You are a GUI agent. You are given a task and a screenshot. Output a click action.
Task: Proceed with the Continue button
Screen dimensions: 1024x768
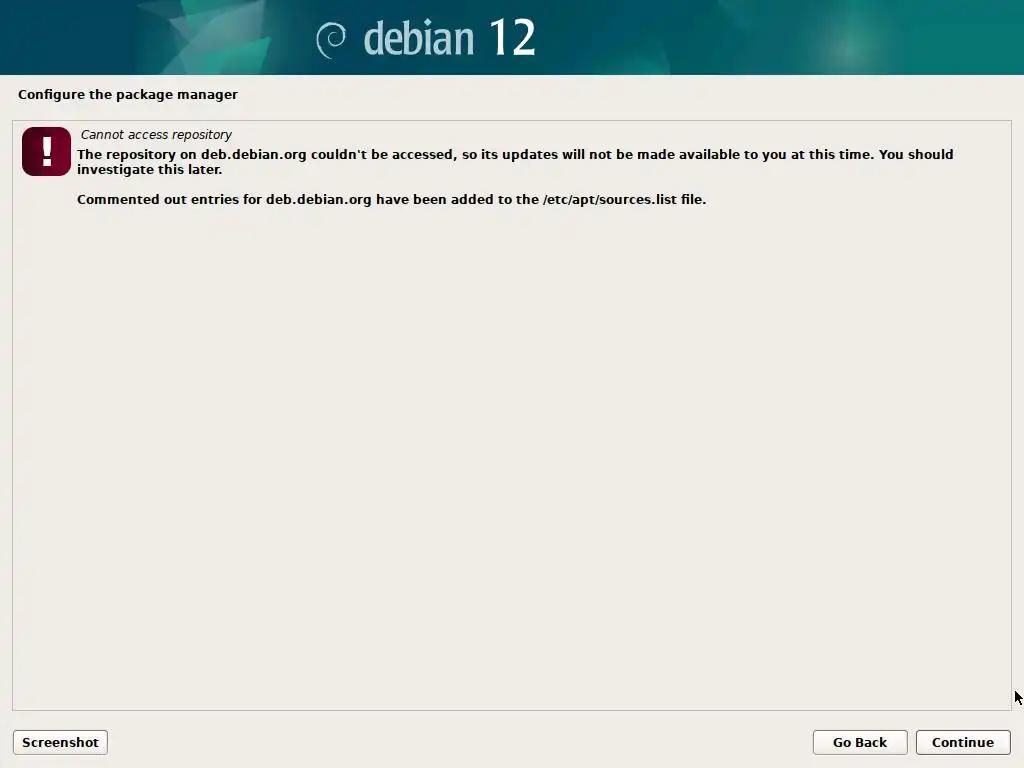pos(963,743)
